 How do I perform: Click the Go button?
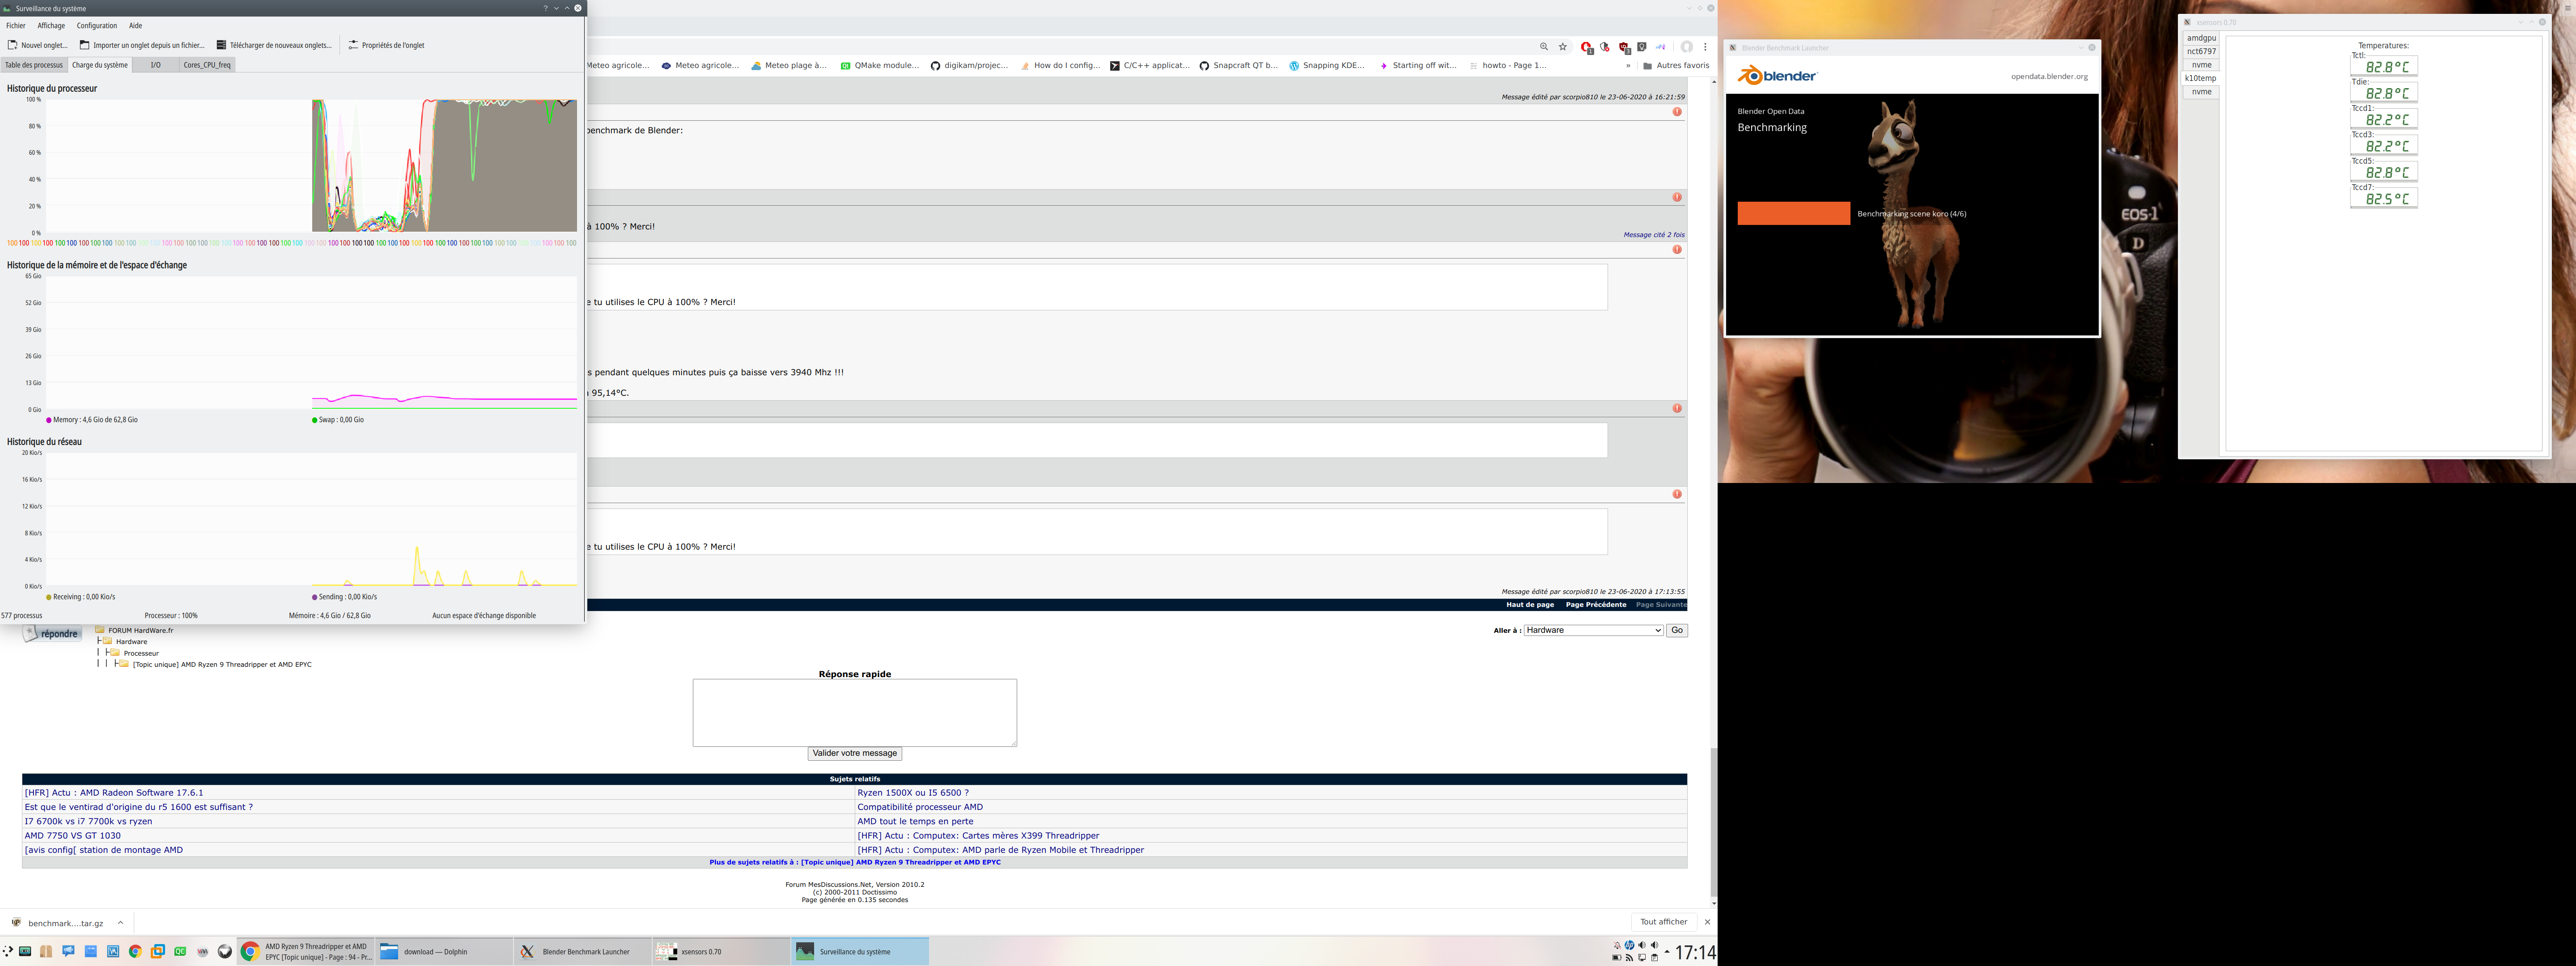pos(1677,630)
